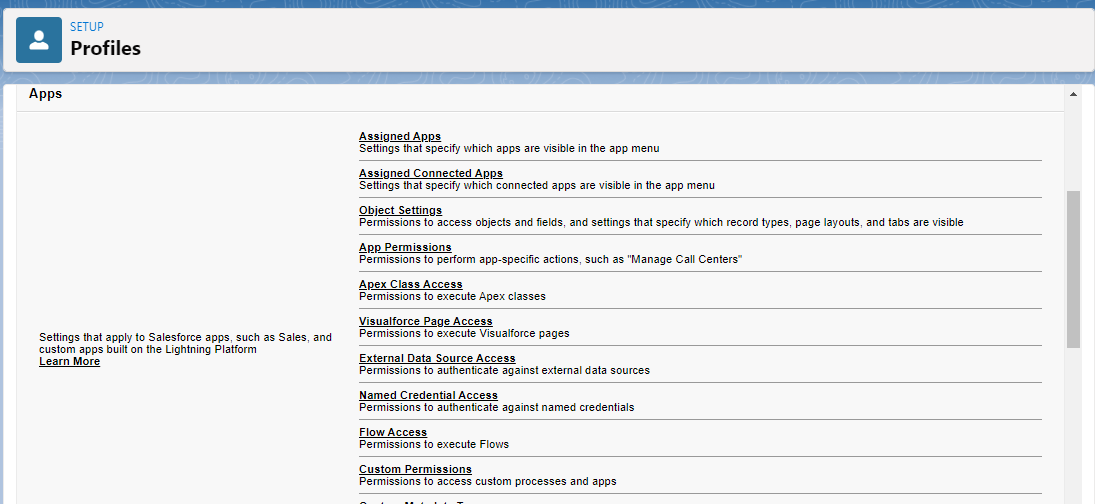This screenshot has width=1095, height=504.
Task: Click description 'Settings that specify which apps are visible'
Action: pyautogui.click(x=509, y=148)
